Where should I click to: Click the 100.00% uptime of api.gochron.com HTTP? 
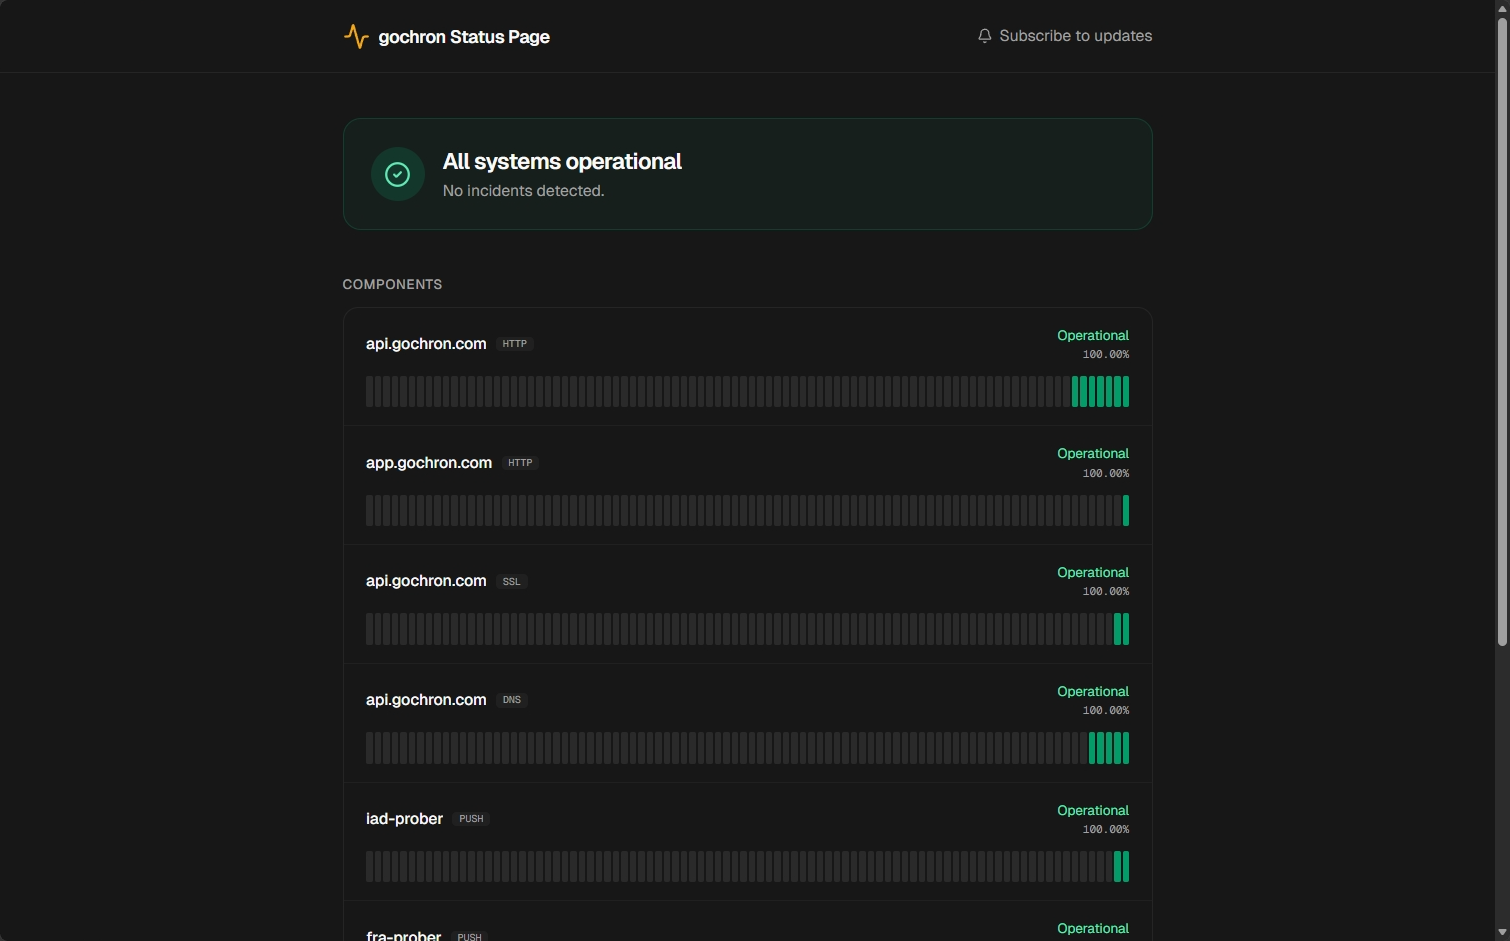point(1106,355)
